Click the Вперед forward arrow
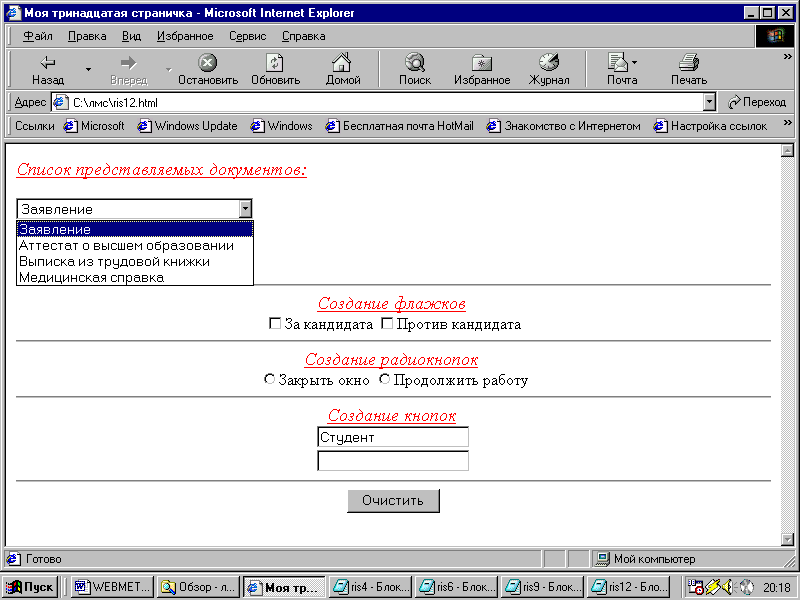 (129, 70)
